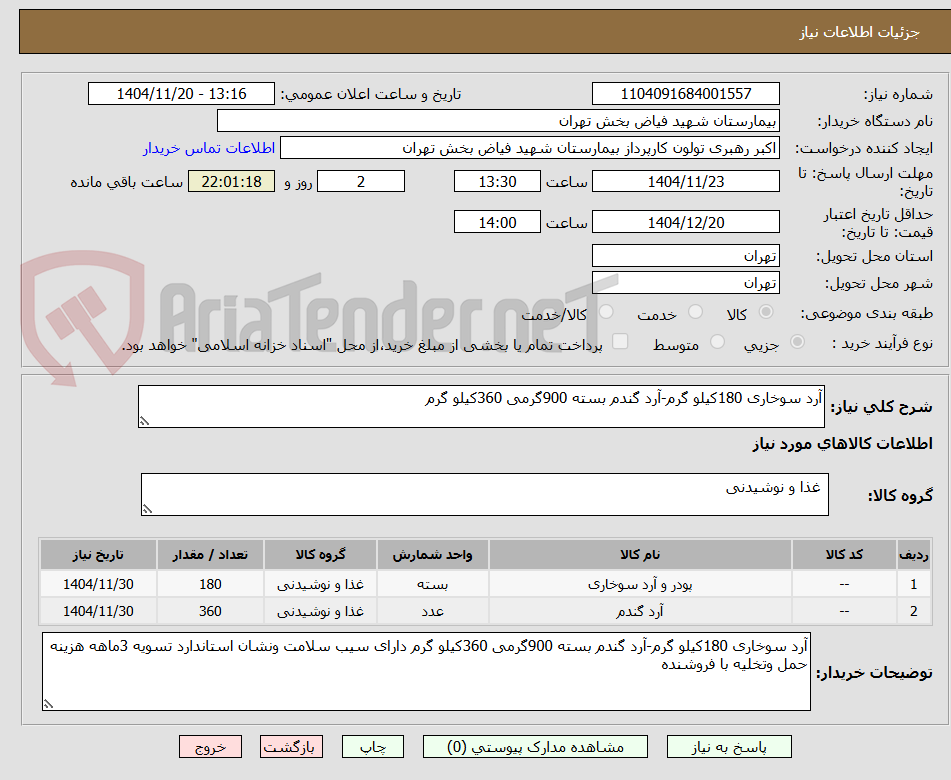Click the countdown timer 22:01:18

[x=231, y=181]
